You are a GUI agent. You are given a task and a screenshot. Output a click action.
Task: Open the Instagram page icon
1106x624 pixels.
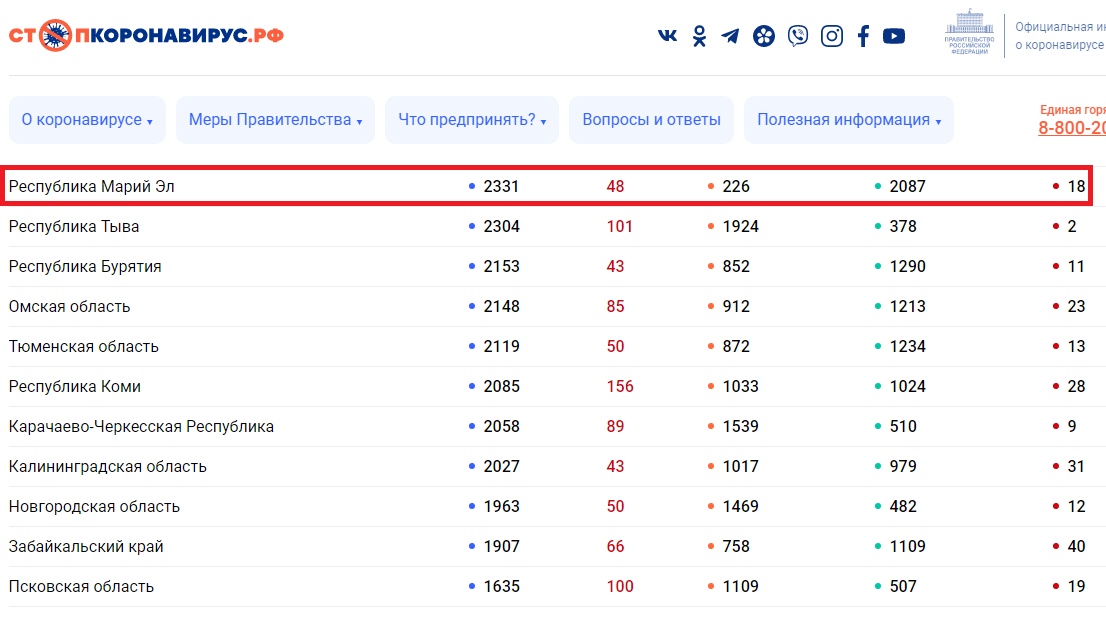(831, 35)
